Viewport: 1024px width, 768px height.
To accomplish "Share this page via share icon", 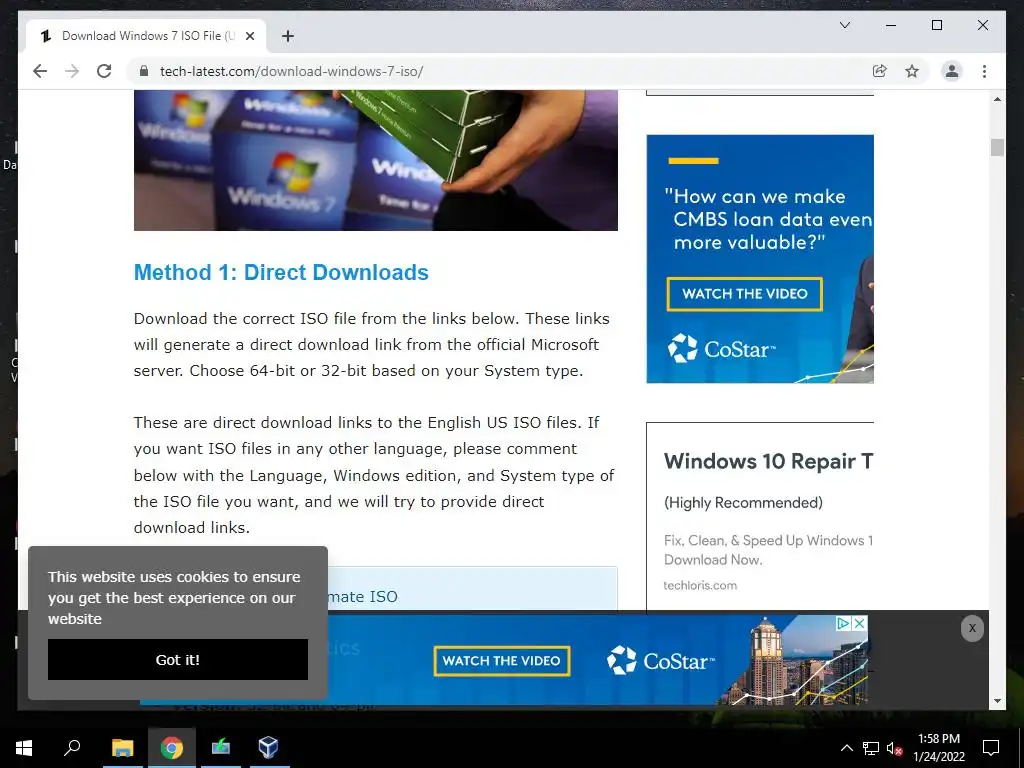I will (880, 71).
